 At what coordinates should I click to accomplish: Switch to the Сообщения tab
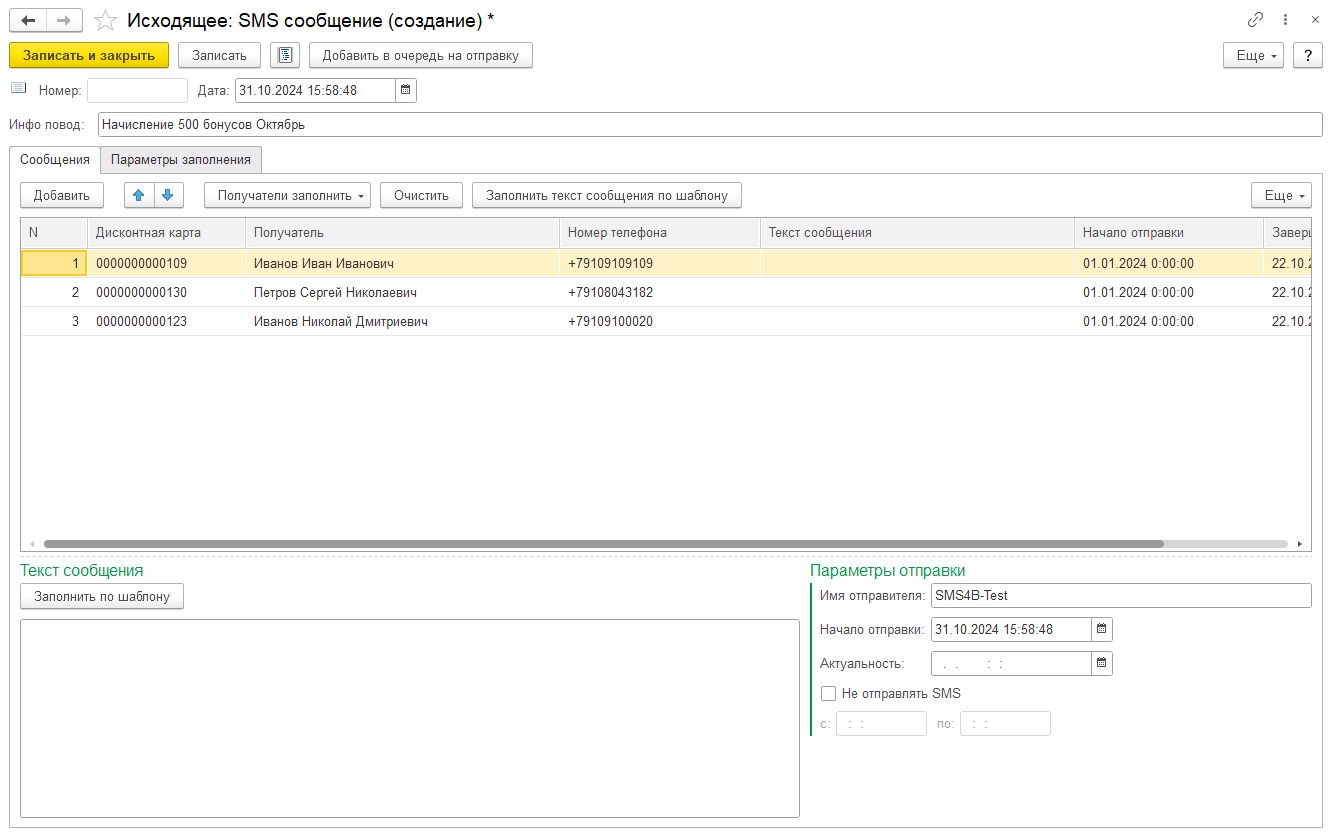[55, 159]
